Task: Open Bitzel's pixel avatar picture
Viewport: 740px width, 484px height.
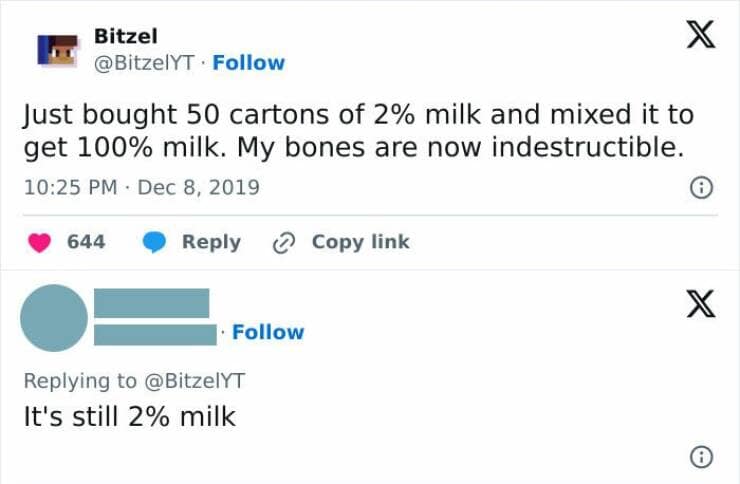Action: (58, 49)
